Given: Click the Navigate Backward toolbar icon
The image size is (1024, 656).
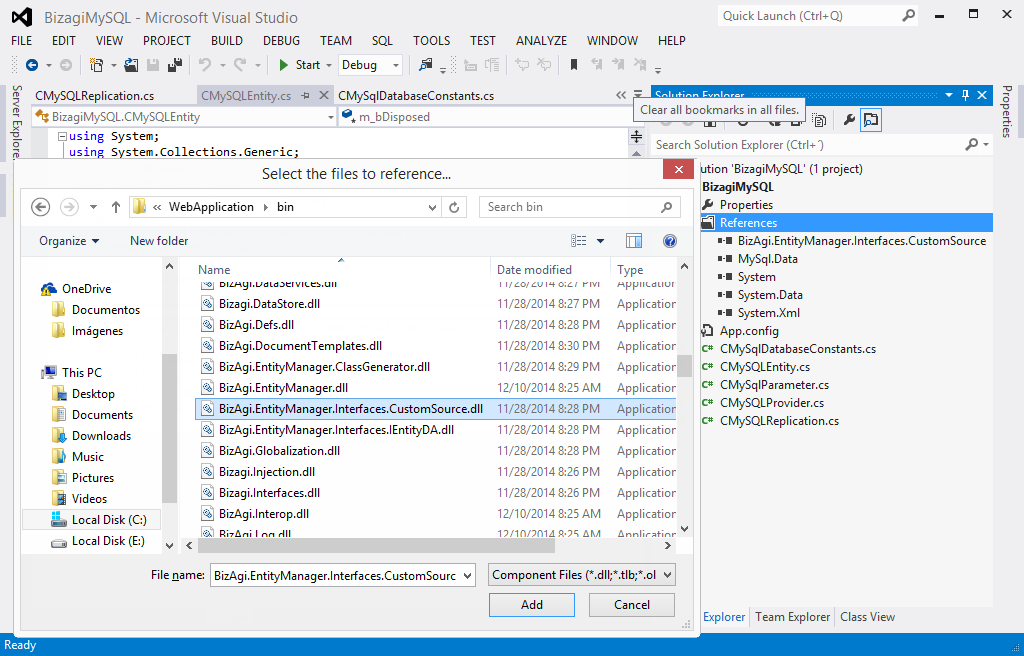Looking at the screenshot, I should (x=31, y=65).
